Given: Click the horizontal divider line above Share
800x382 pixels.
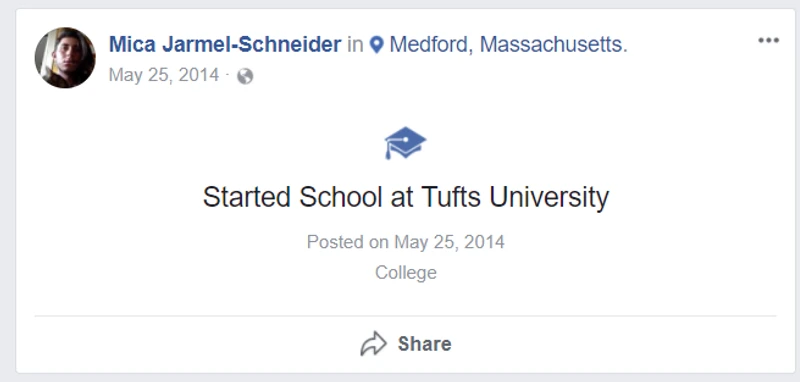Looking at the screenshot, I should pyautogui.click(x=405, y=316).
